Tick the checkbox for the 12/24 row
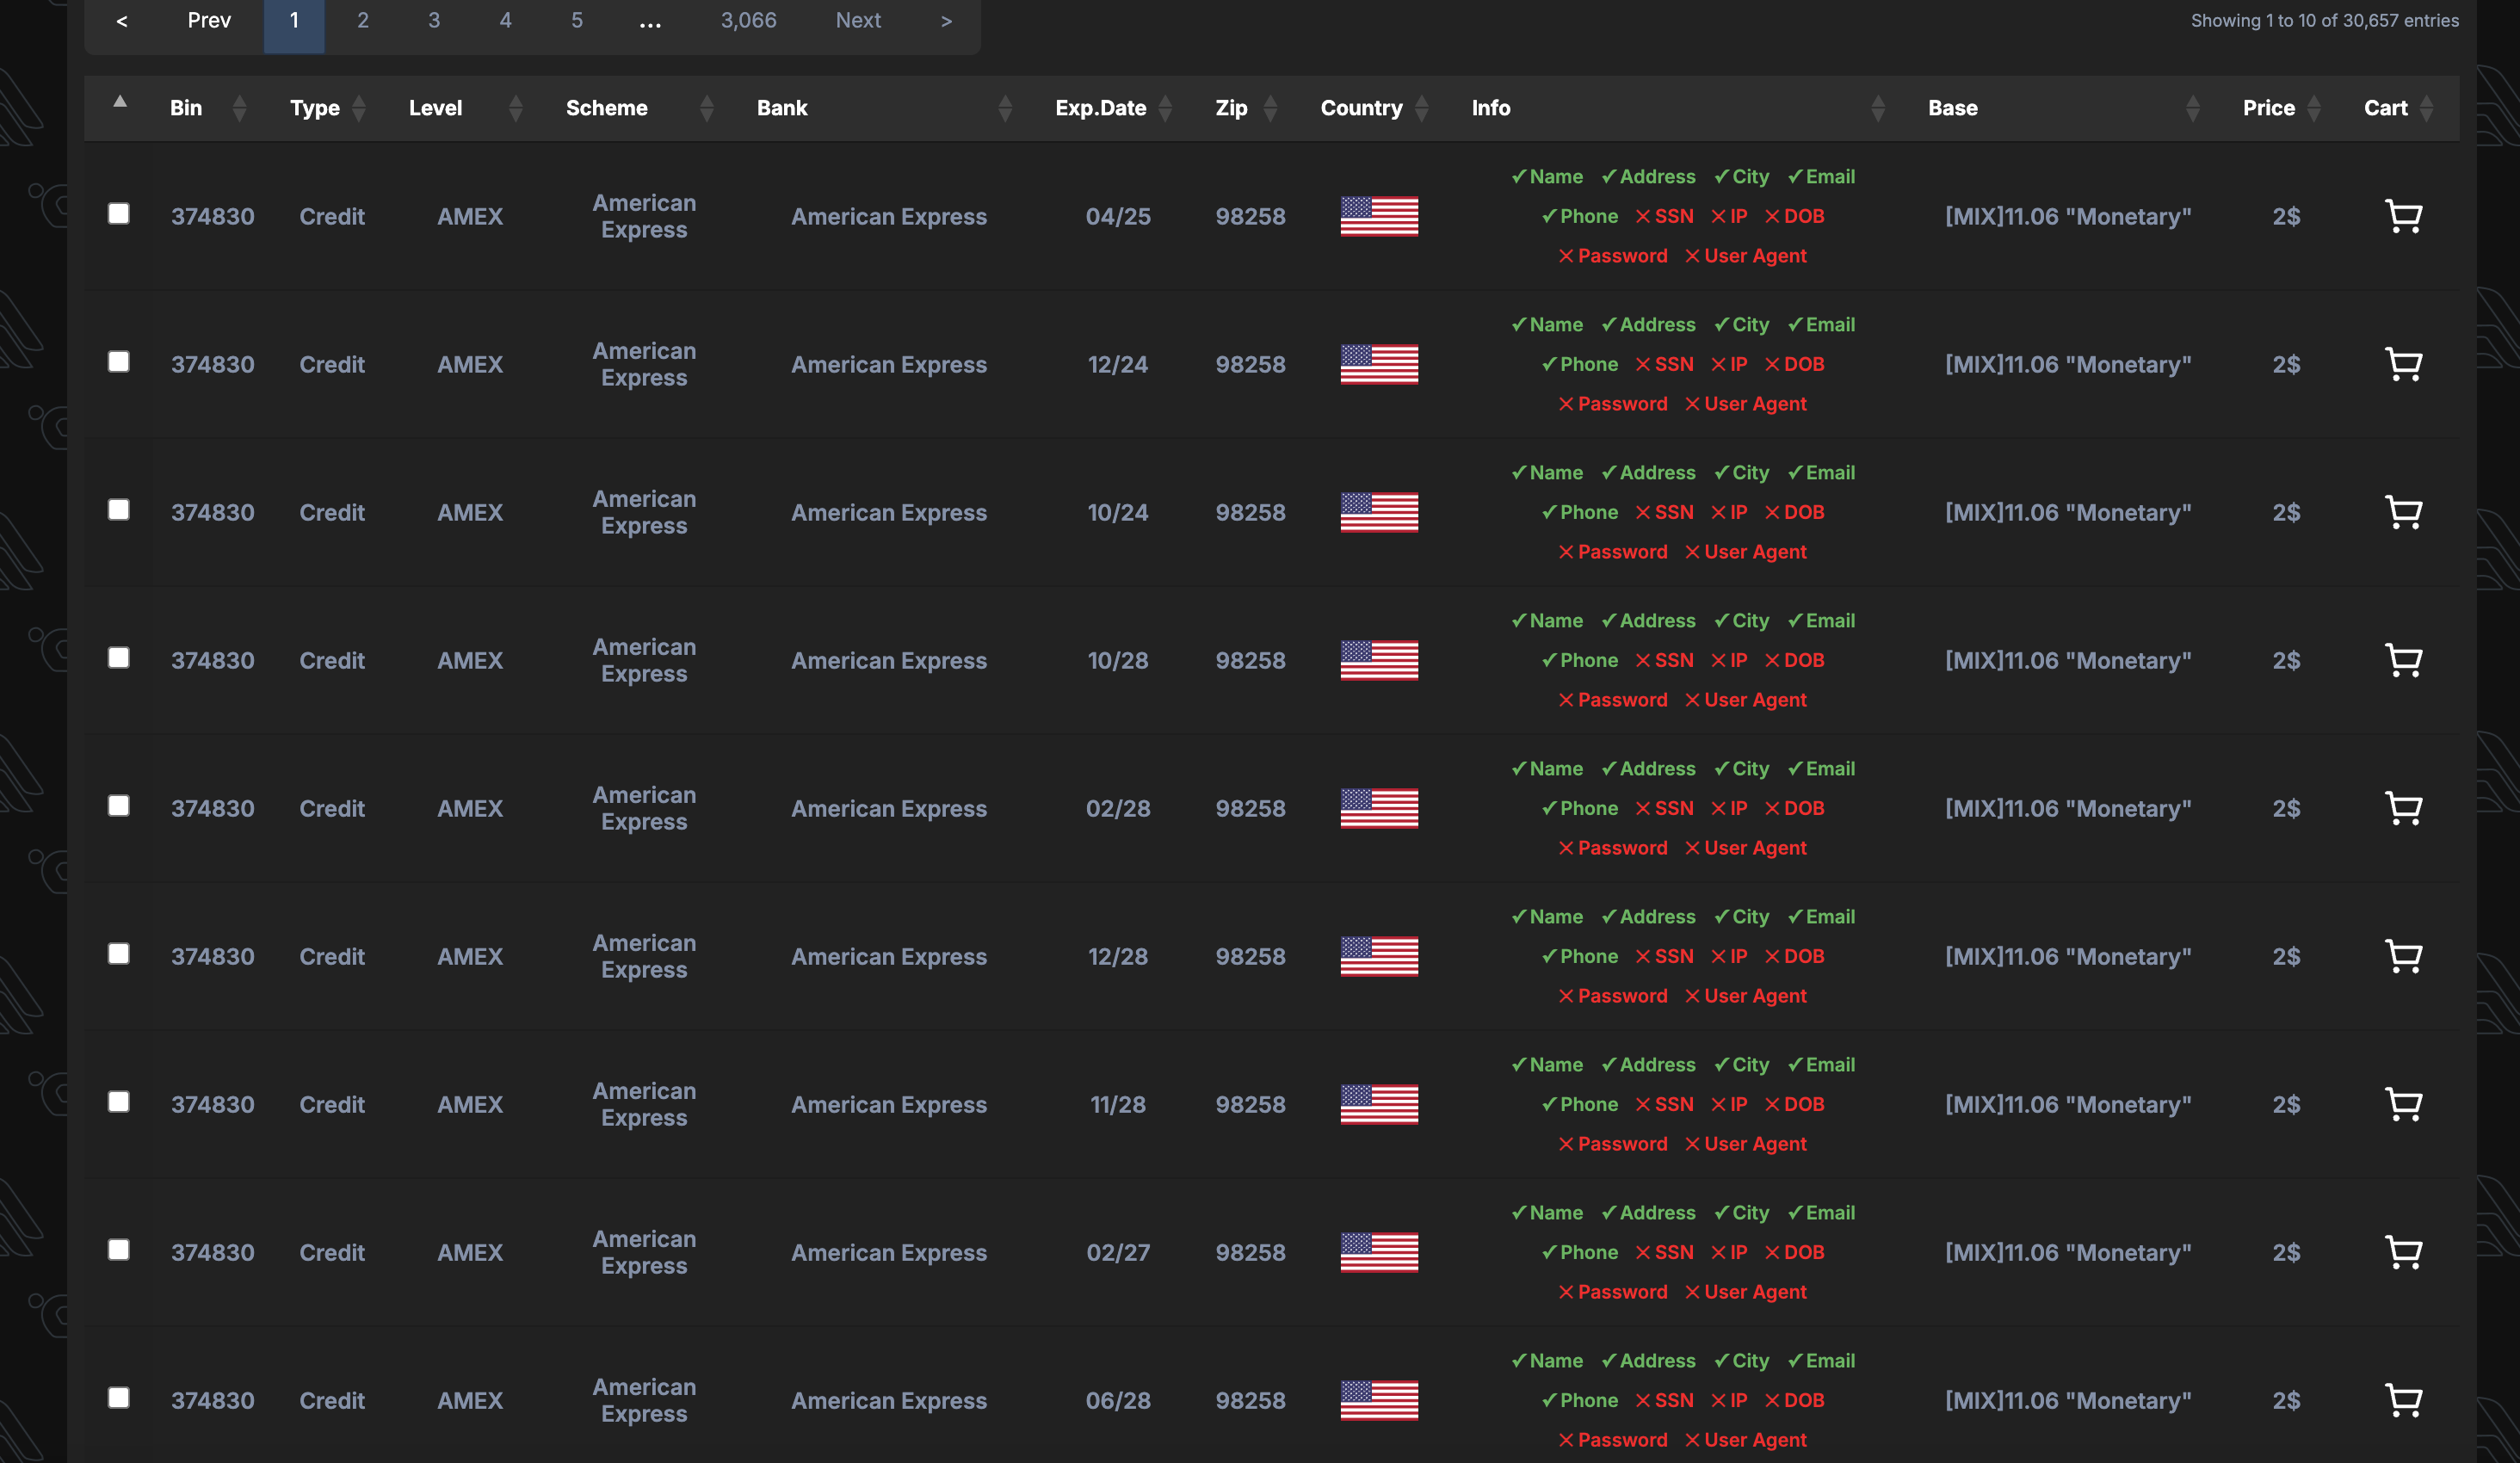The height and width of the screenshot is (1463, 2520). pyautogui.click(x=119, y=362)
